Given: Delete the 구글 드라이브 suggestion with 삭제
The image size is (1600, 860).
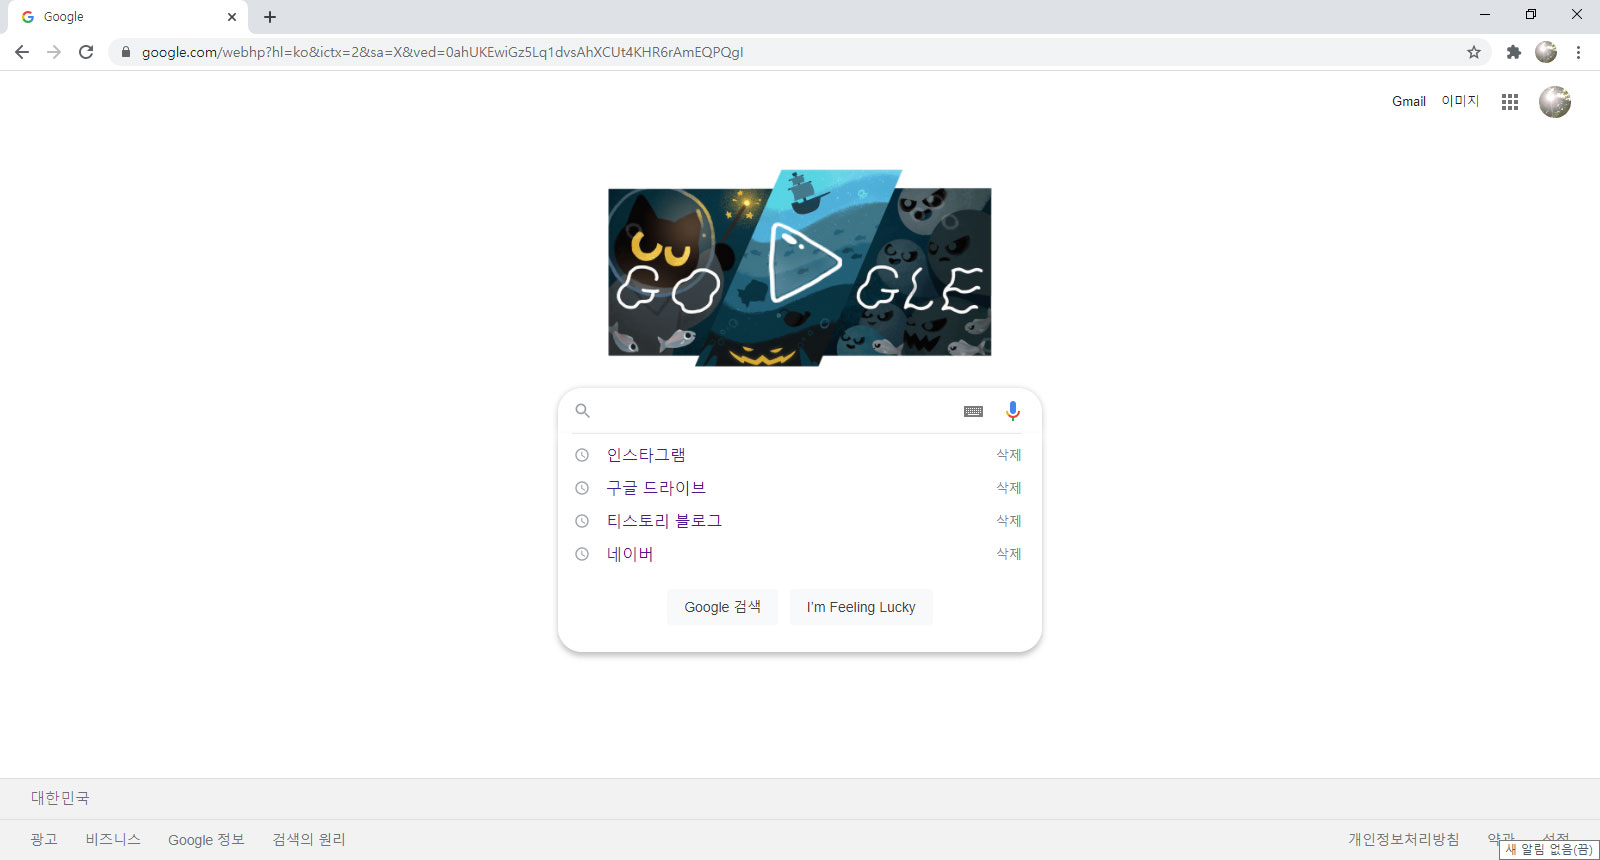Looking at the screenshot, I should (x=1009, y=488).
